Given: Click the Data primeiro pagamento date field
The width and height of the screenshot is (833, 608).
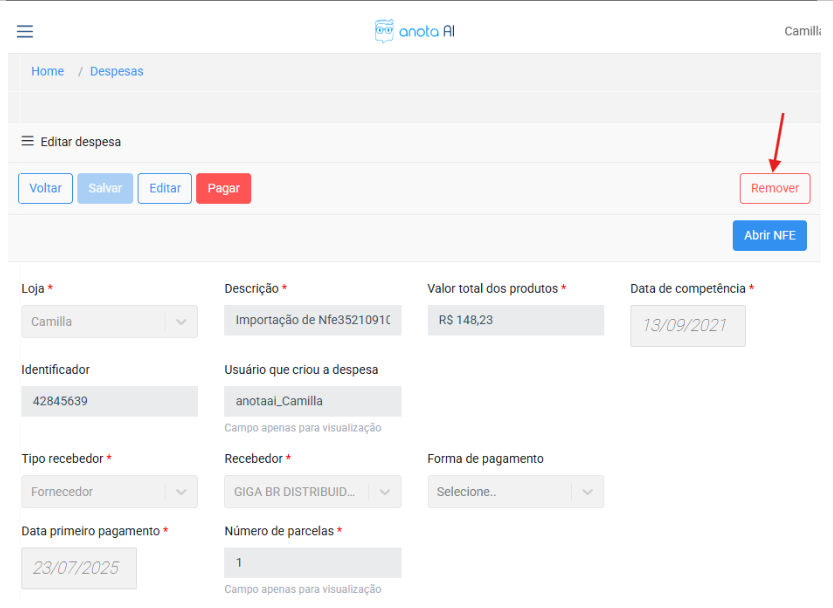Looking at the screenshot, I should coord(78,568).
